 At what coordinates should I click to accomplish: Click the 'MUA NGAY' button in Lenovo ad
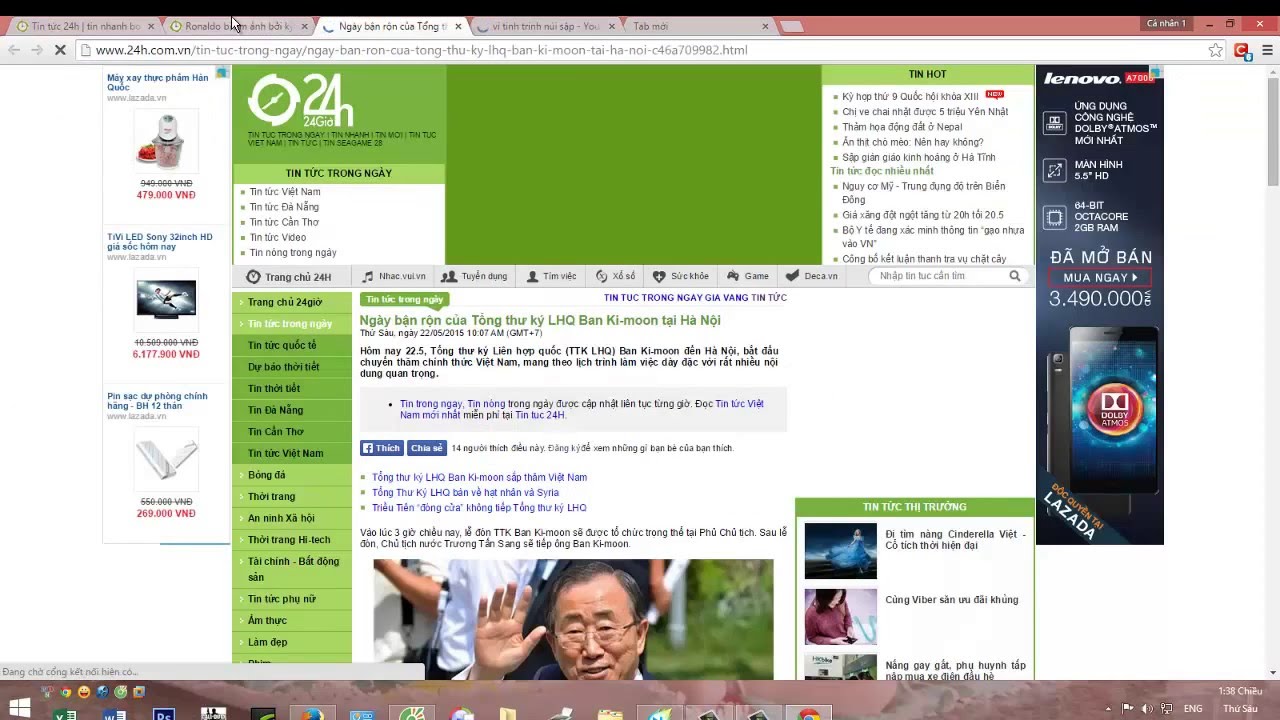click(x=1100, y=277)
